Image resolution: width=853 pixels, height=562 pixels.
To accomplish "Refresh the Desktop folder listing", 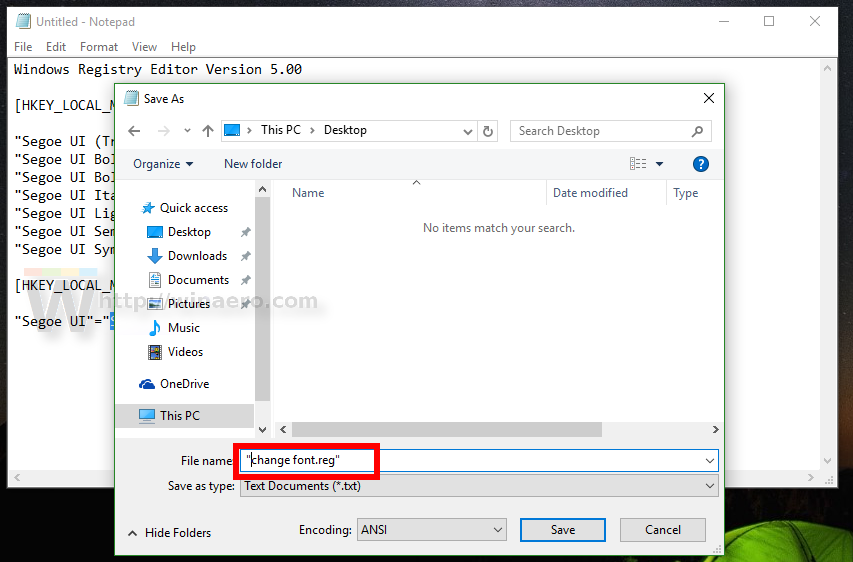I will (x=488, y=131).
